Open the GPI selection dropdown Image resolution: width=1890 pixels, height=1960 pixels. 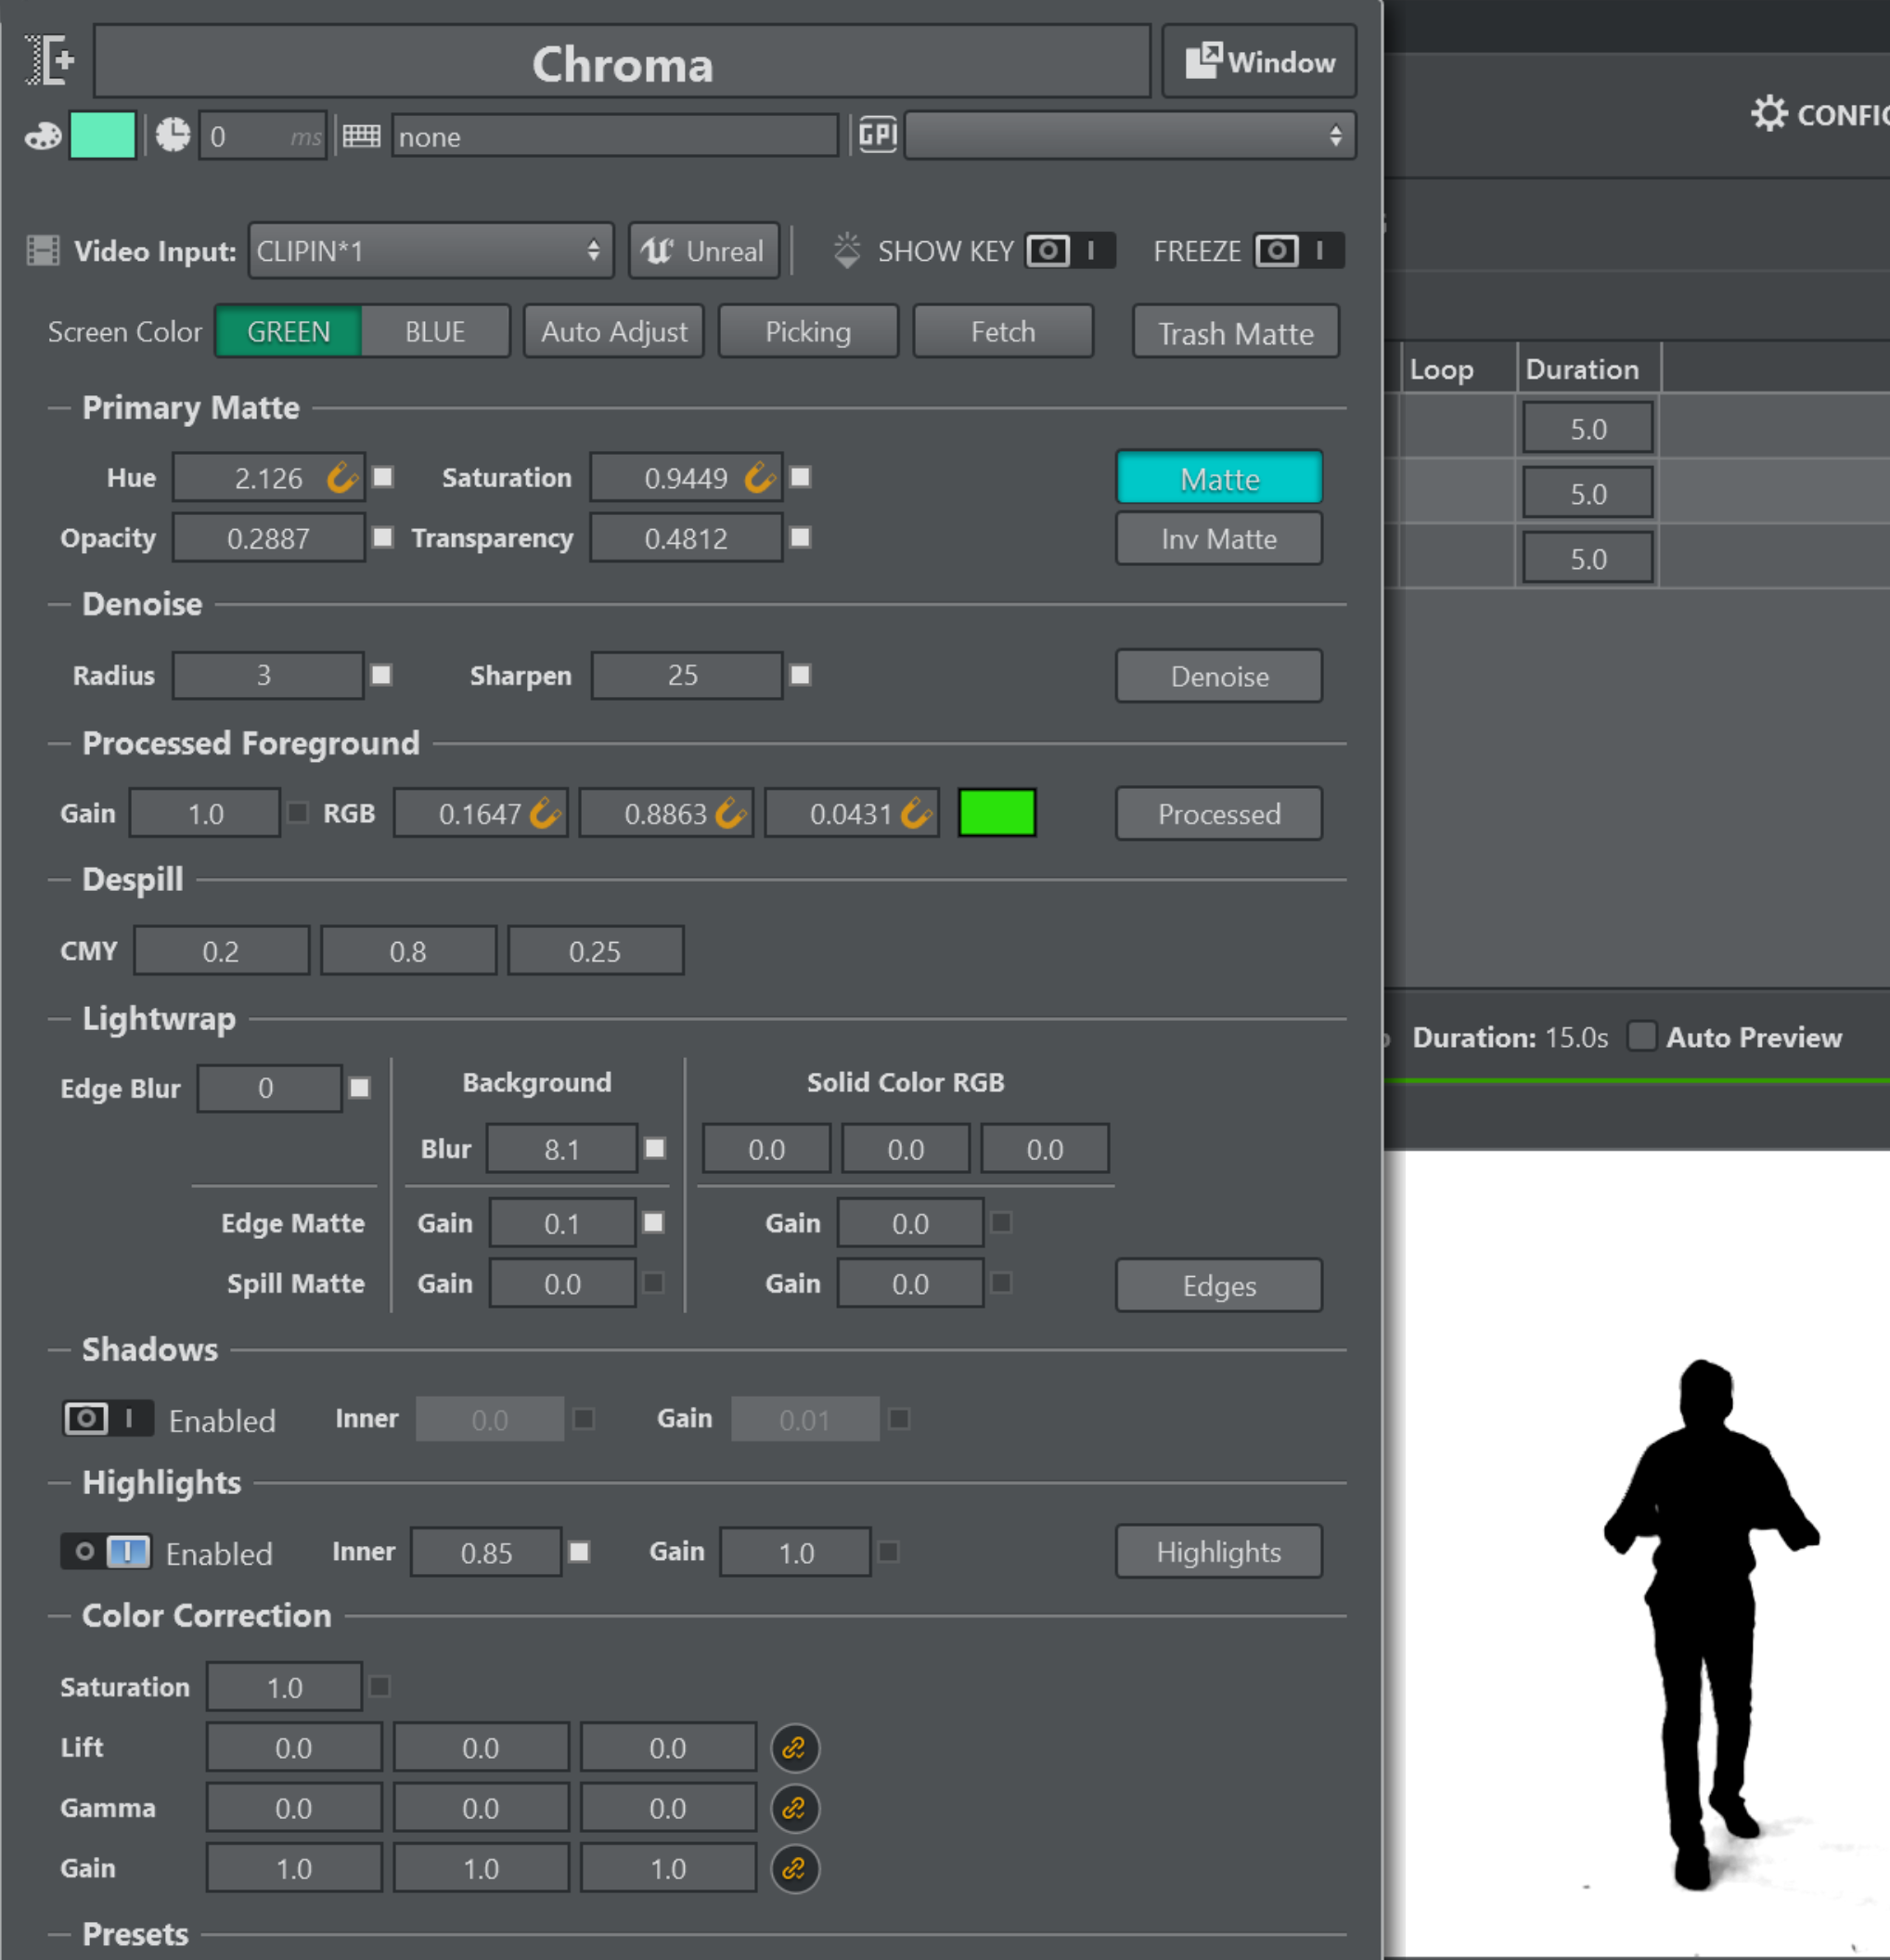(x=1129, y=136)
